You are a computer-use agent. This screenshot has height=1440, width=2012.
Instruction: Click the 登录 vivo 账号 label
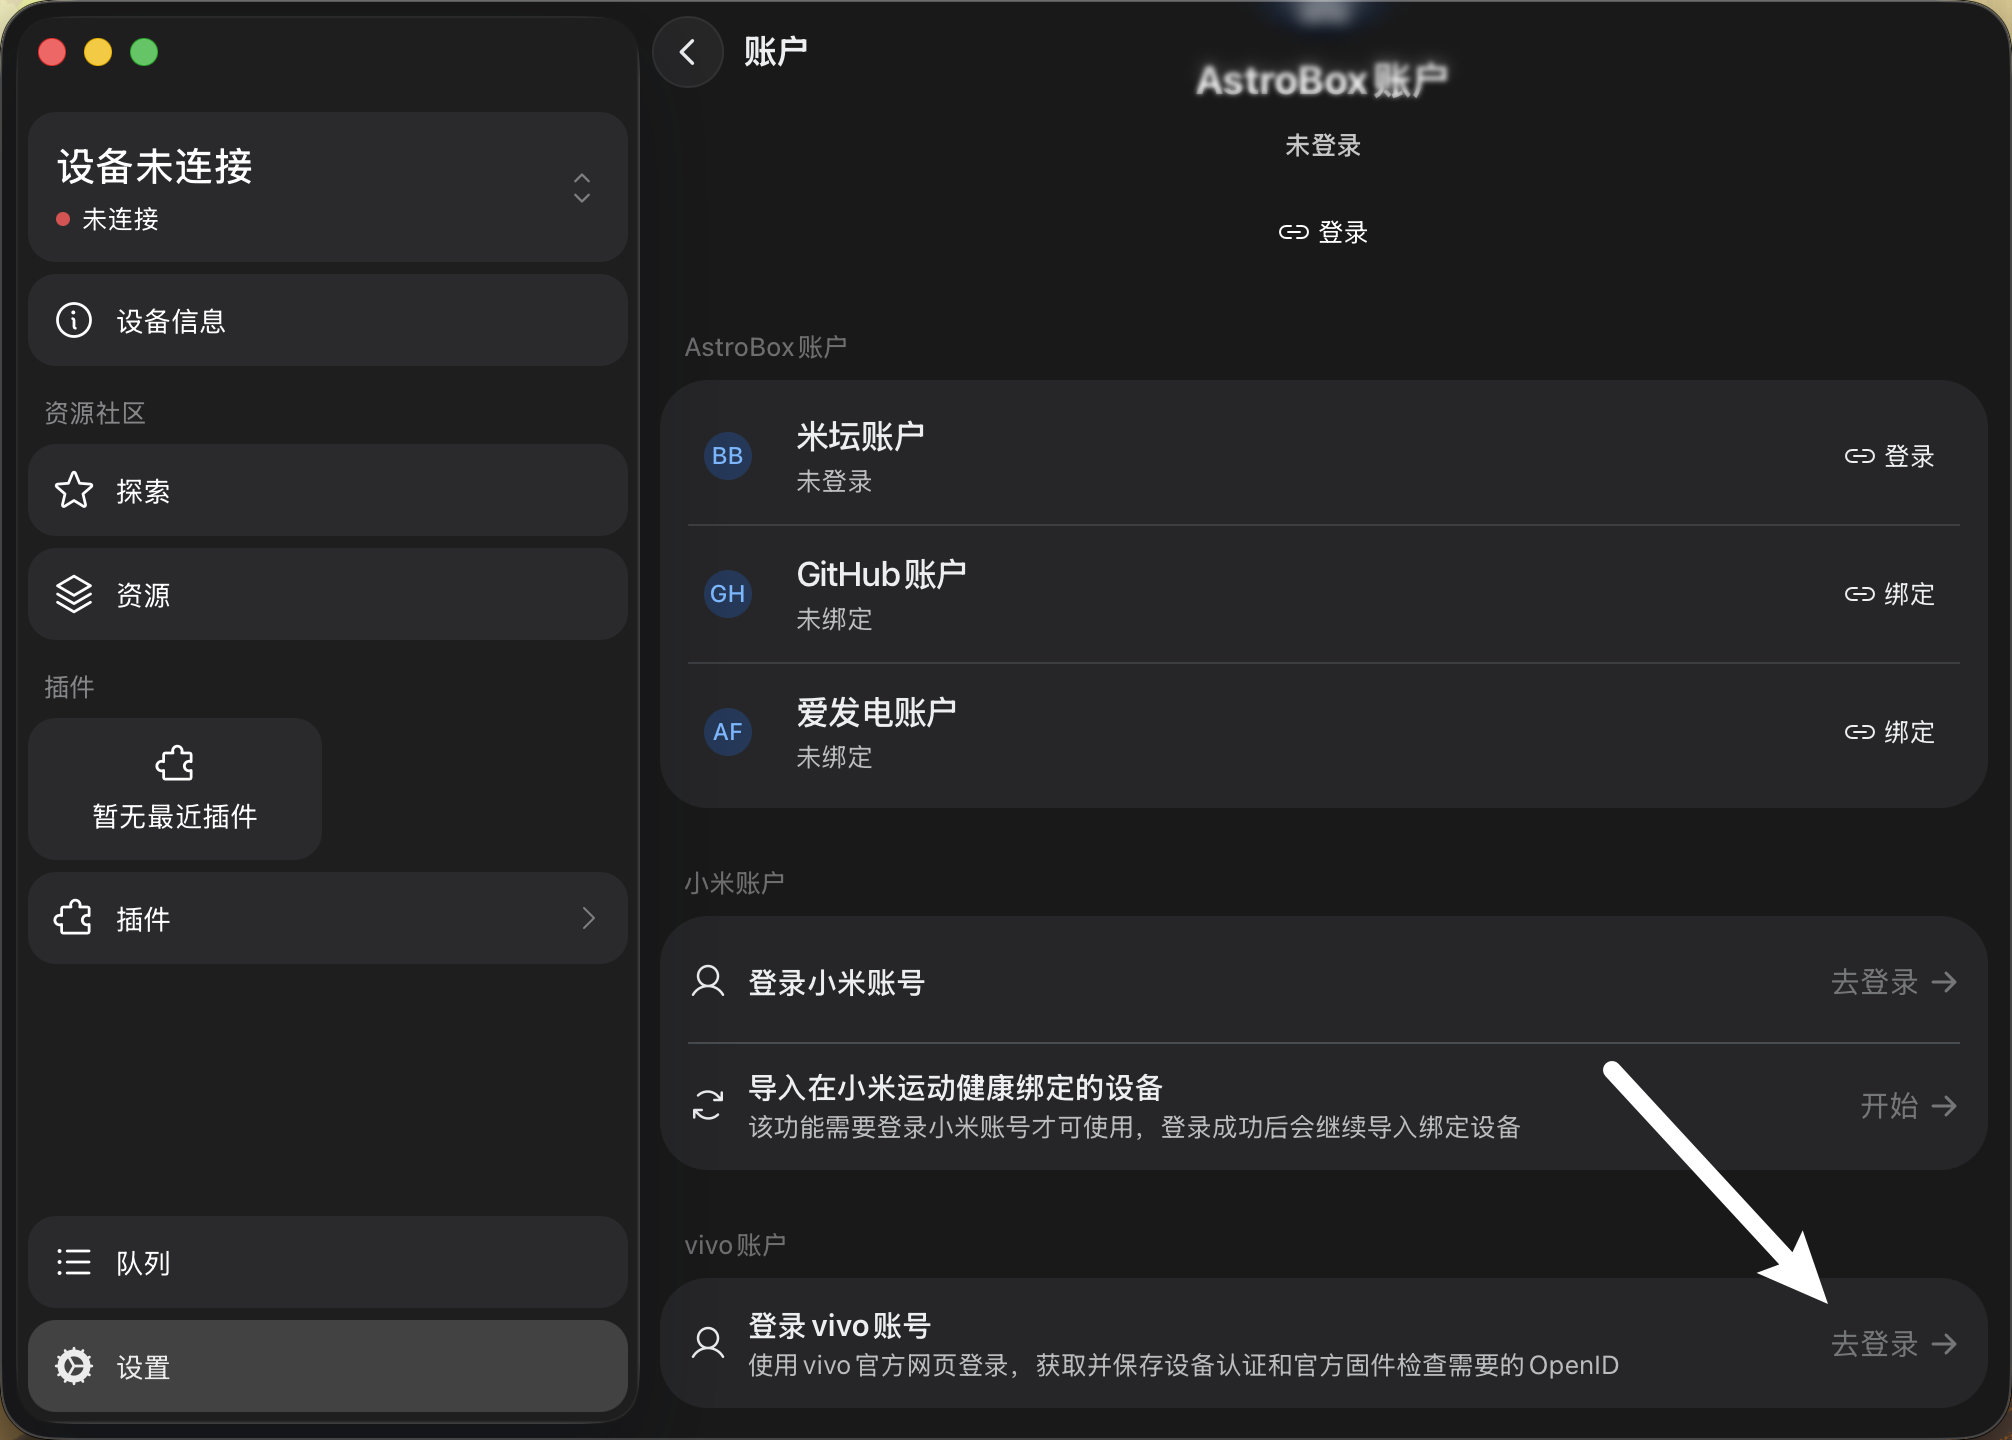click(840, 1325)
